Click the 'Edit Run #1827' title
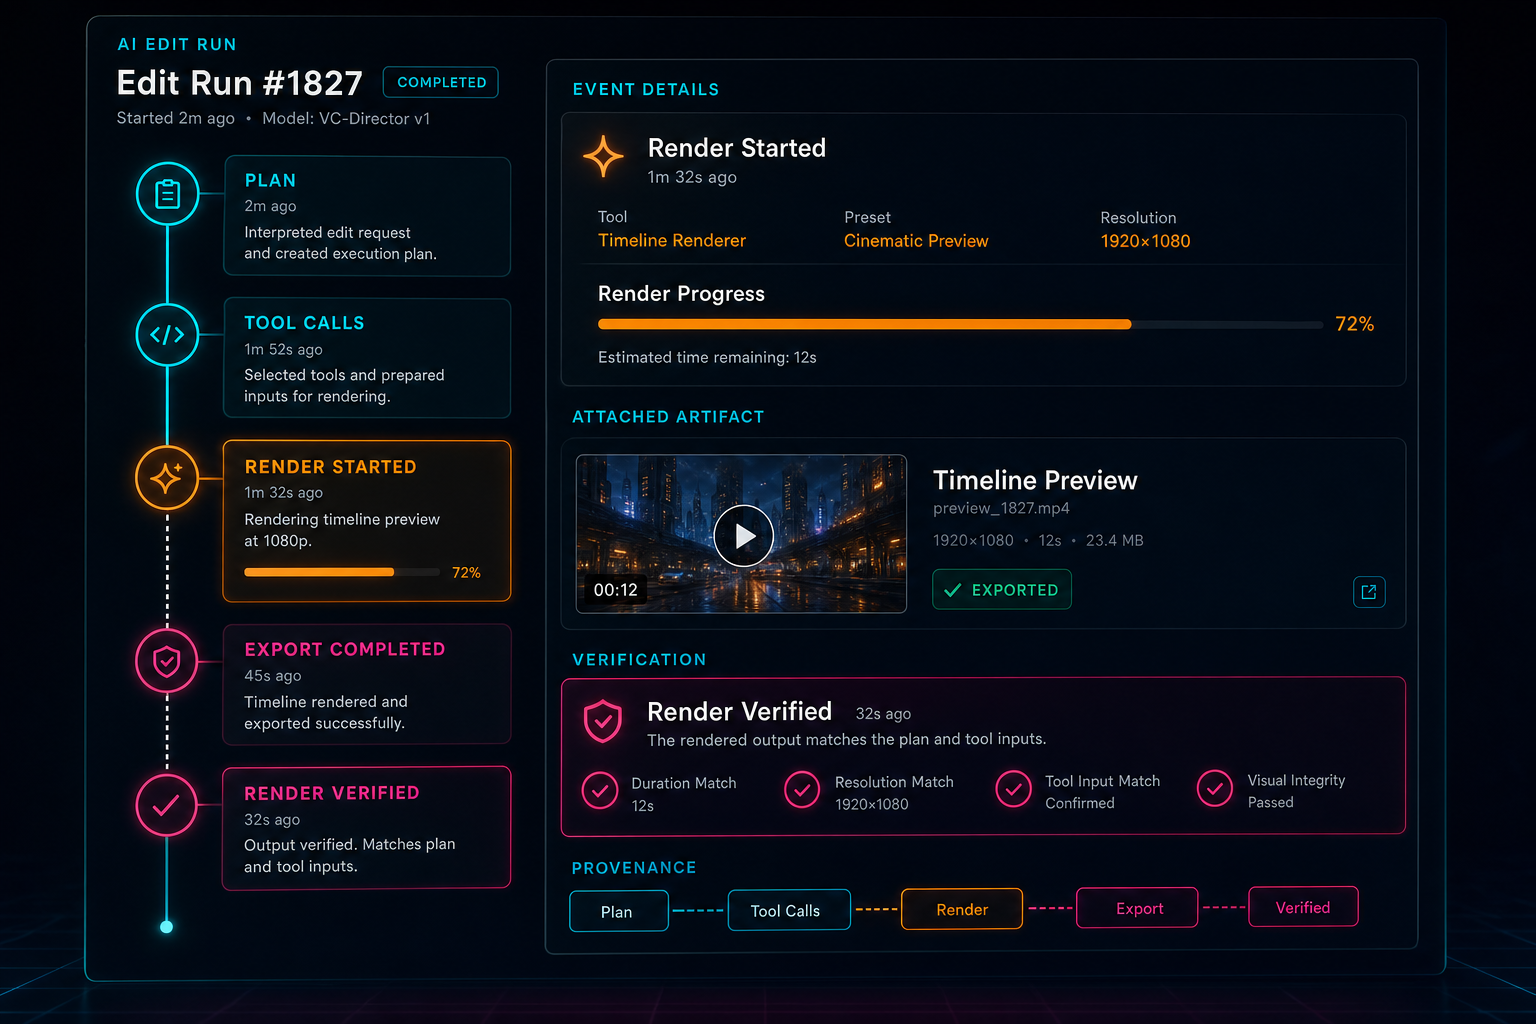 click(239, 83)
